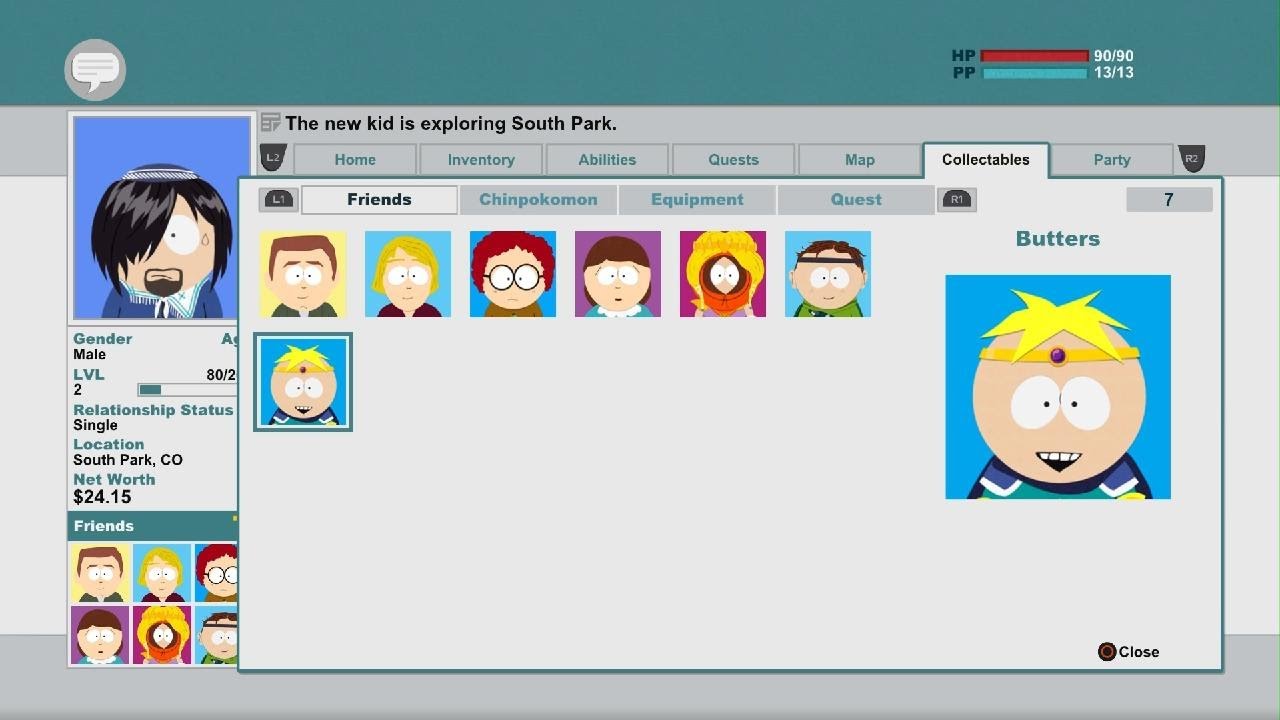Screen dimensions: 1280x720
Task: Click the Friends header in sidebar
Action: (153, 526)
